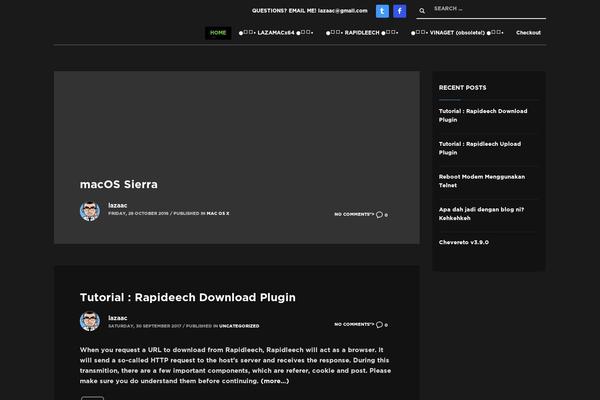This screenshot has height=400, width=600.
Task: Click the search magnifier icon
Action: click(x=422, y=11)
